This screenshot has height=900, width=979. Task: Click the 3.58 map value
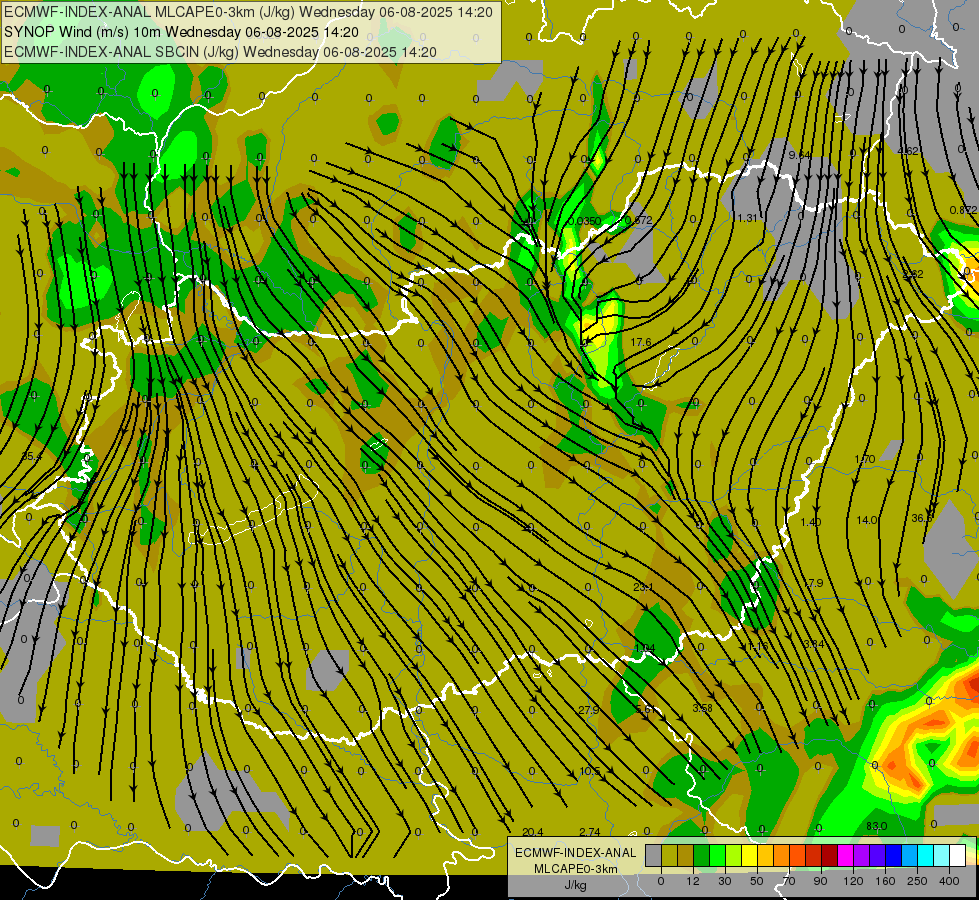pos(702,708)
